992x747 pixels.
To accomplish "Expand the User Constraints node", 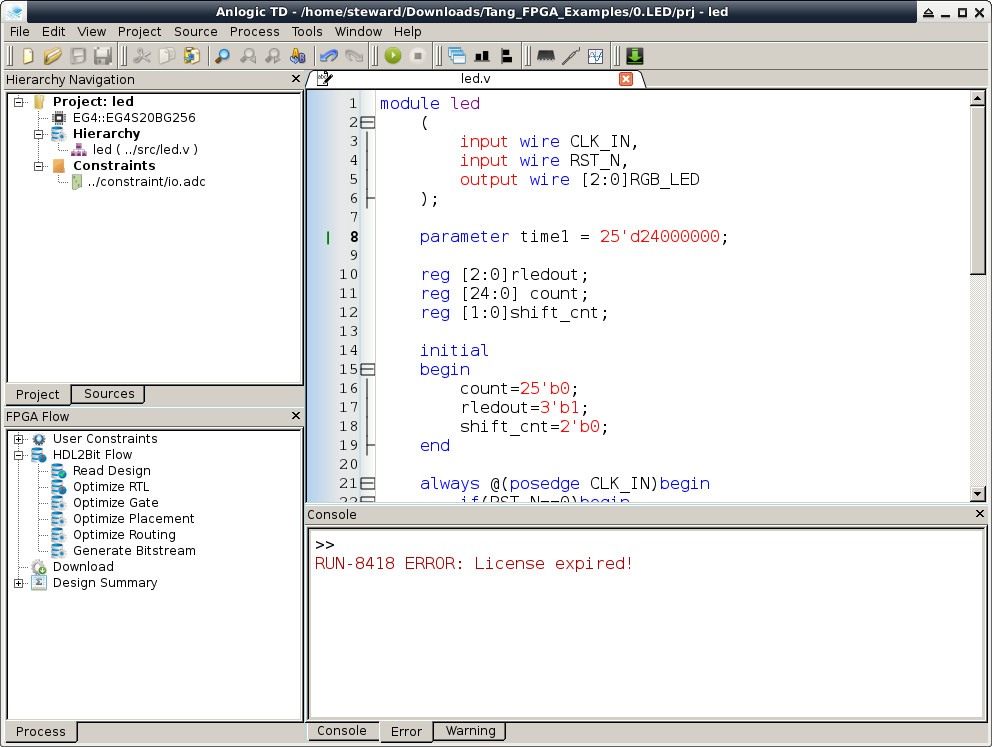I will click(x=19, y=439).
